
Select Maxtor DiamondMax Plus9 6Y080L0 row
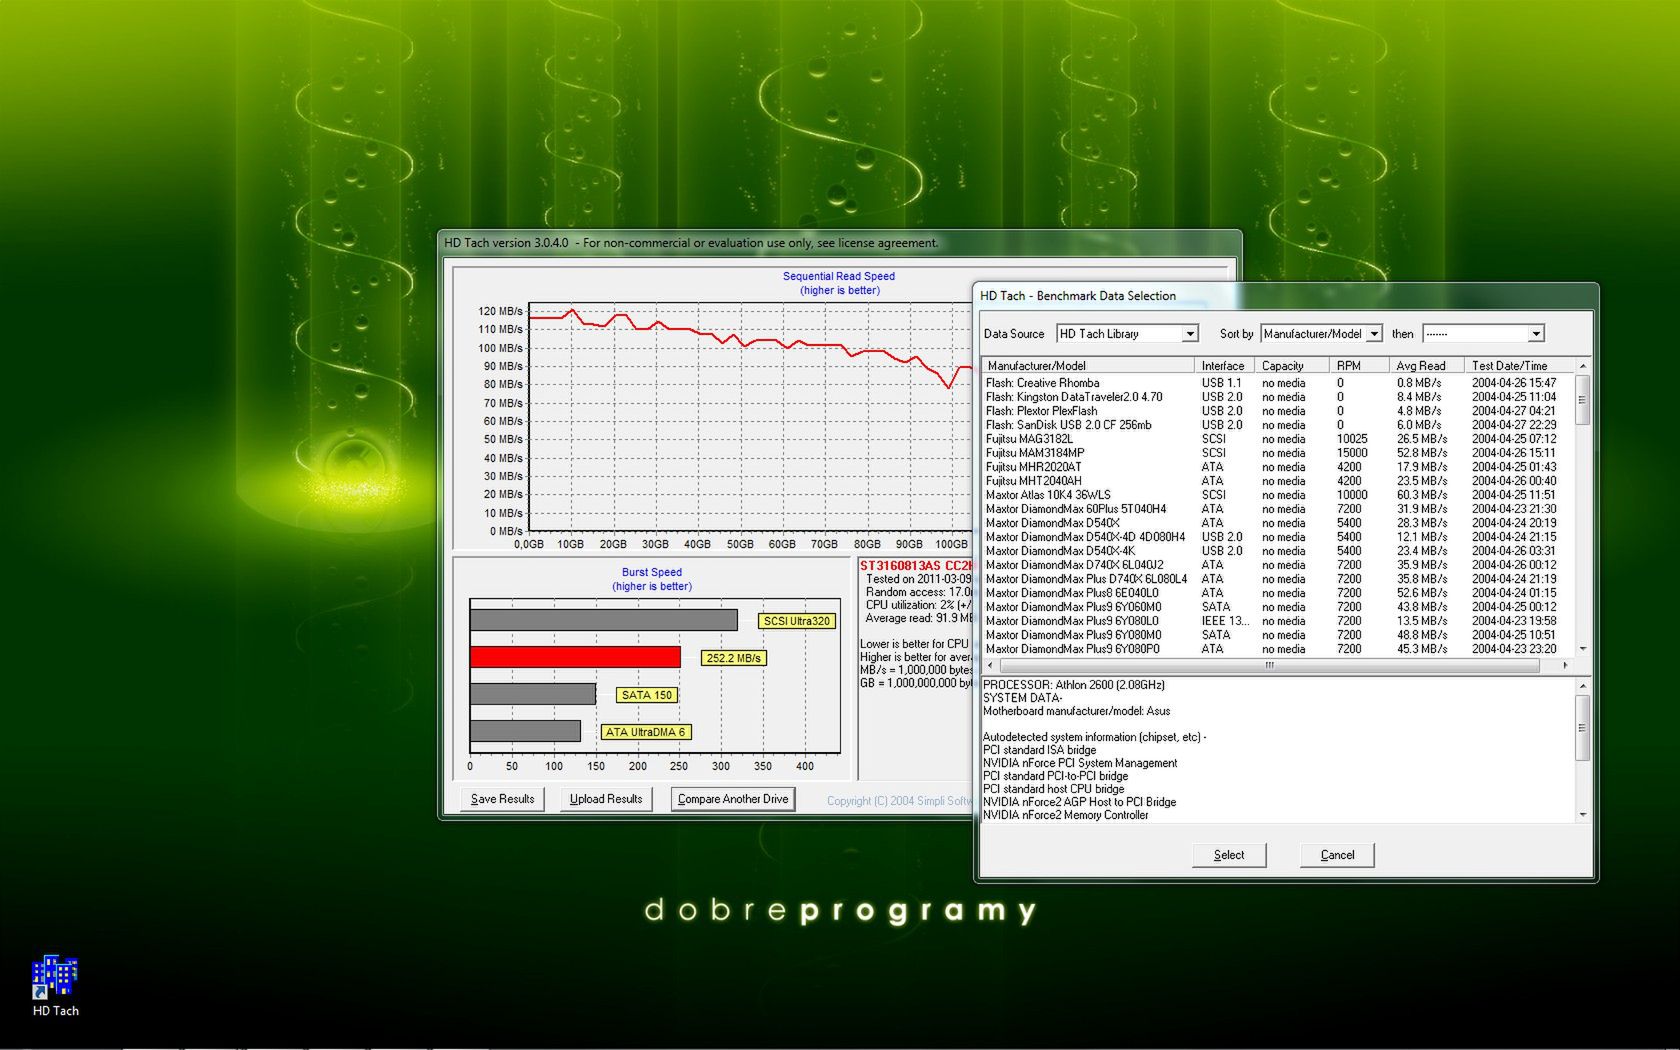coord(1278,621)
